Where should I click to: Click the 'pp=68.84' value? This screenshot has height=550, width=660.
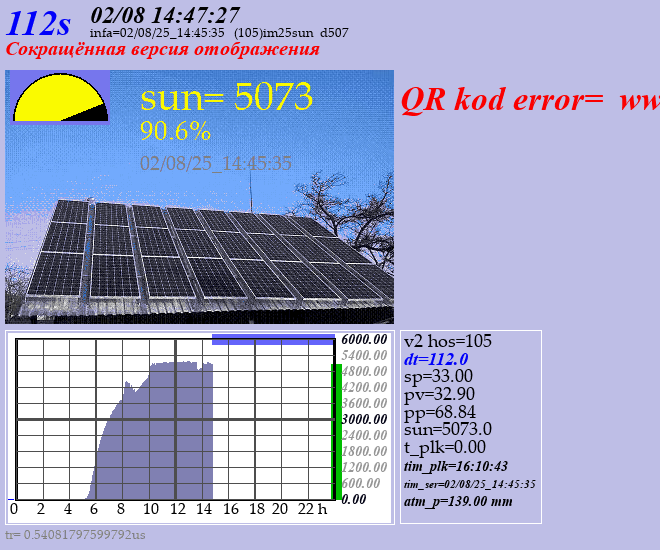pos(440,412)
